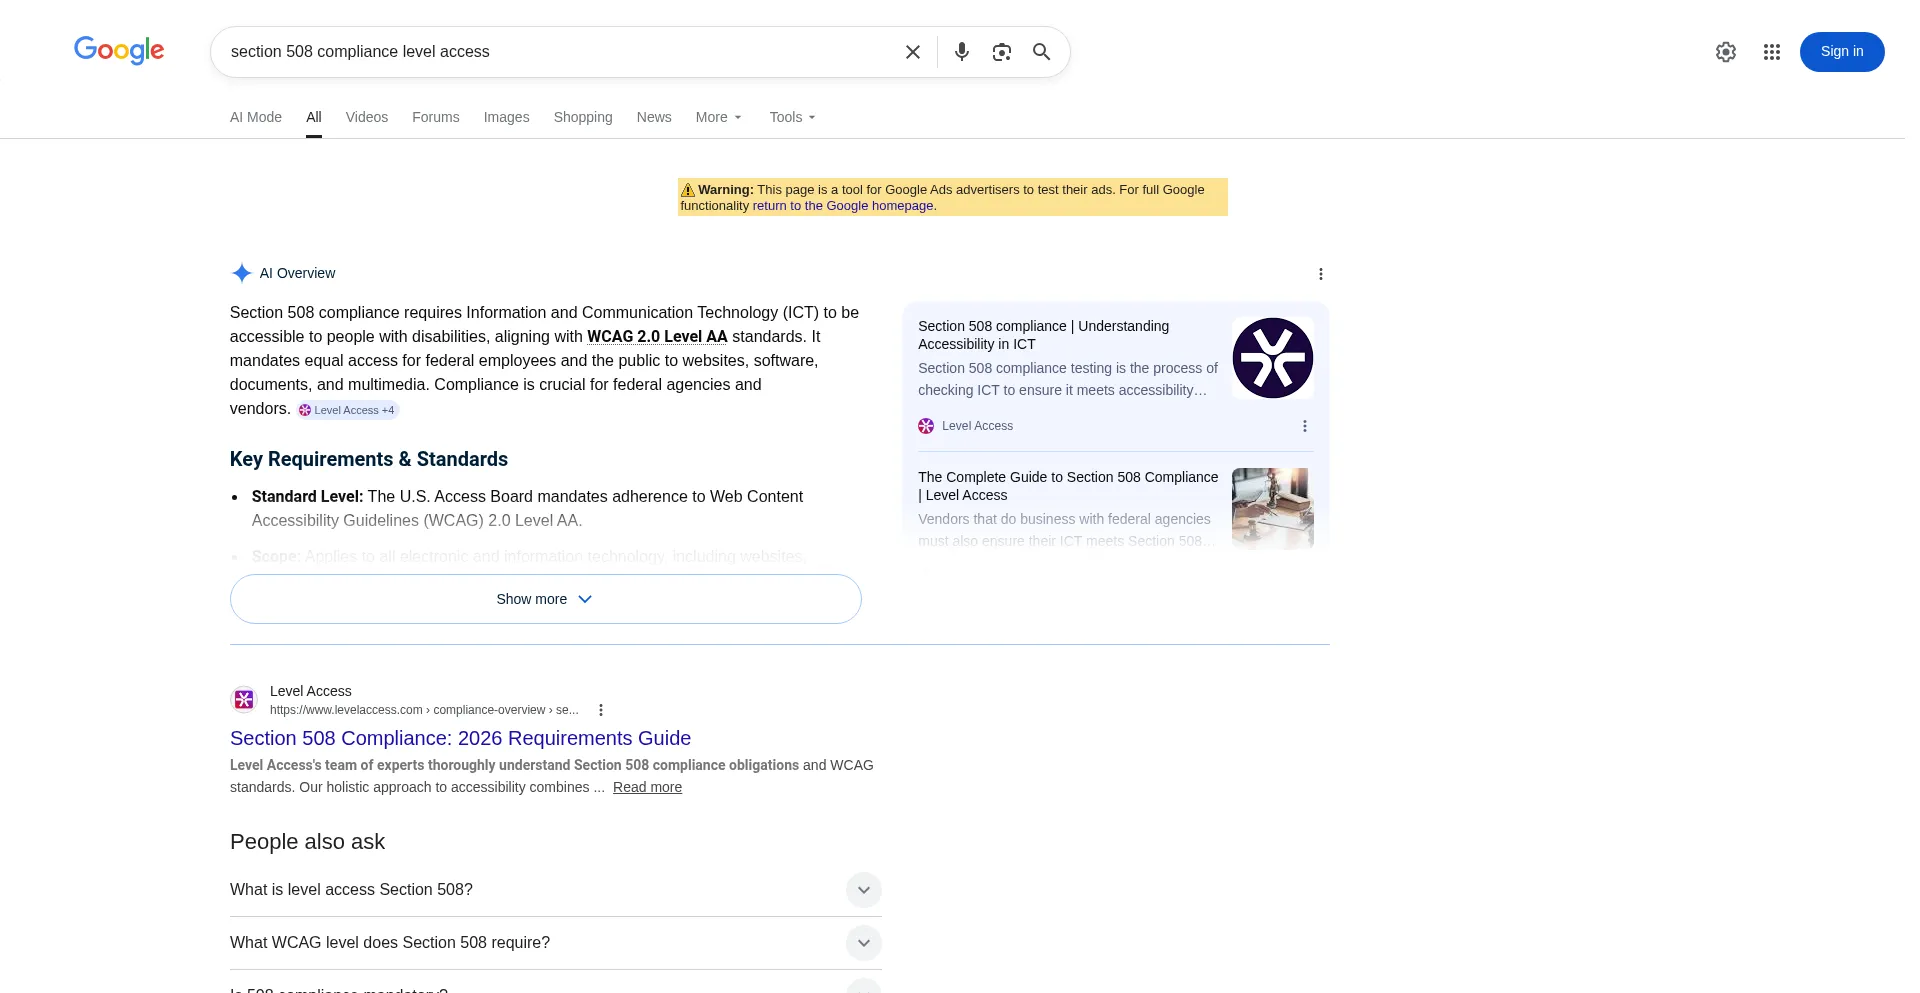Follow 'return to the Google homepage' link

click(843, 206)
